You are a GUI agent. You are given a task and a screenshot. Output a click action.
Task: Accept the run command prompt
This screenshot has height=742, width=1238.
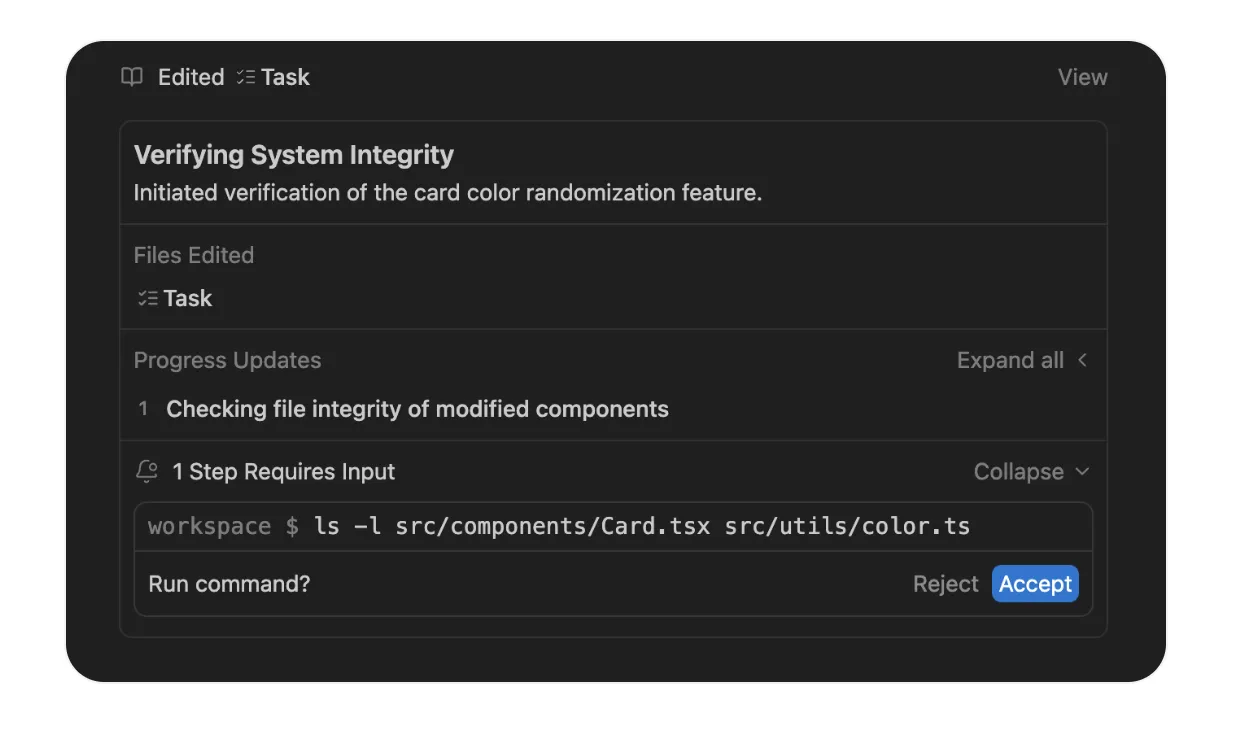pos(1035,584)
